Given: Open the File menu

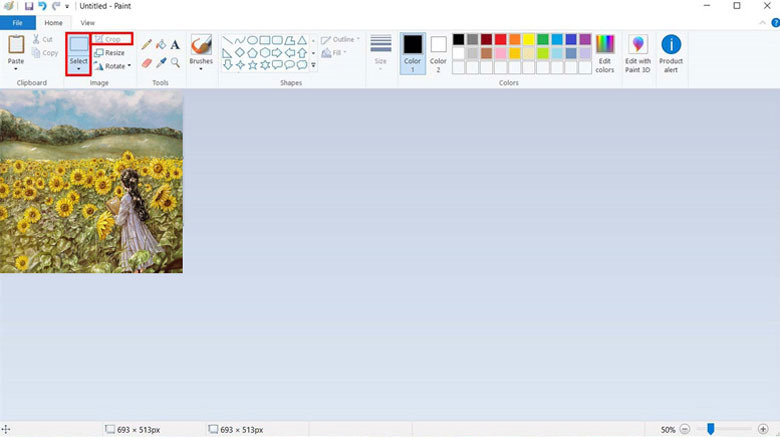Looking at the screenshot, I should point(17,23).
